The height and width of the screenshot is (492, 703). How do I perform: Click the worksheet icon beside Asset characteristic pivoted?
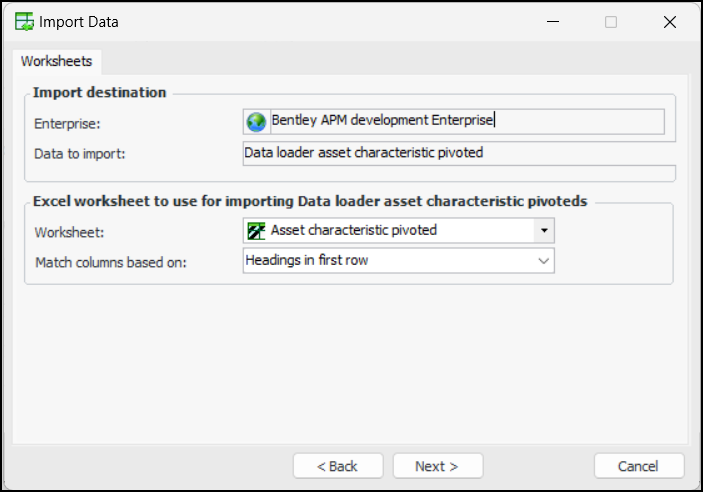[x=256, y=230]
